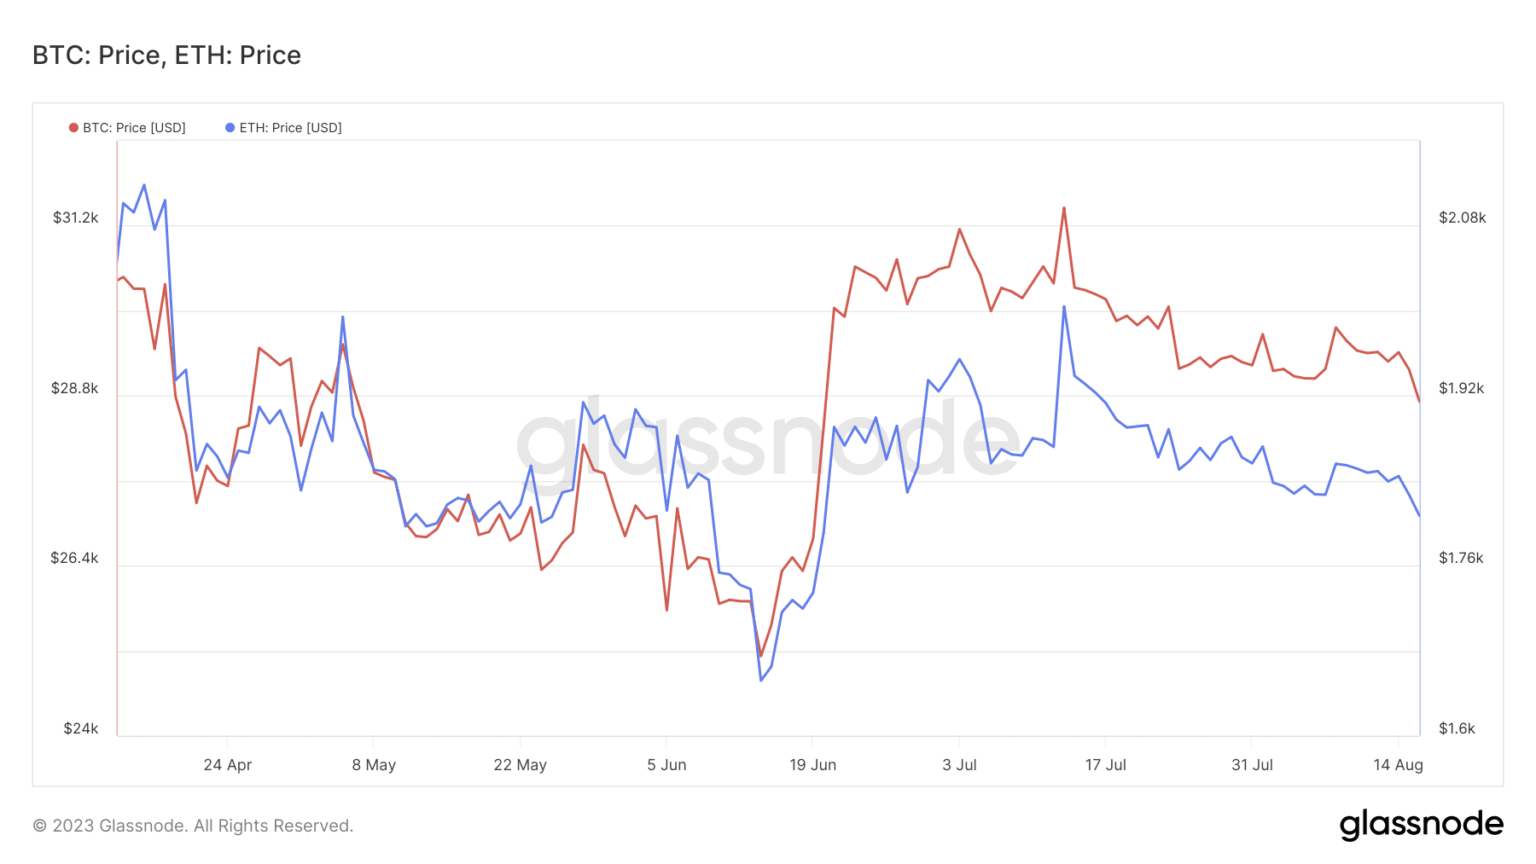Toggle the ETH: Price [USD] series label

pos(290,128)
